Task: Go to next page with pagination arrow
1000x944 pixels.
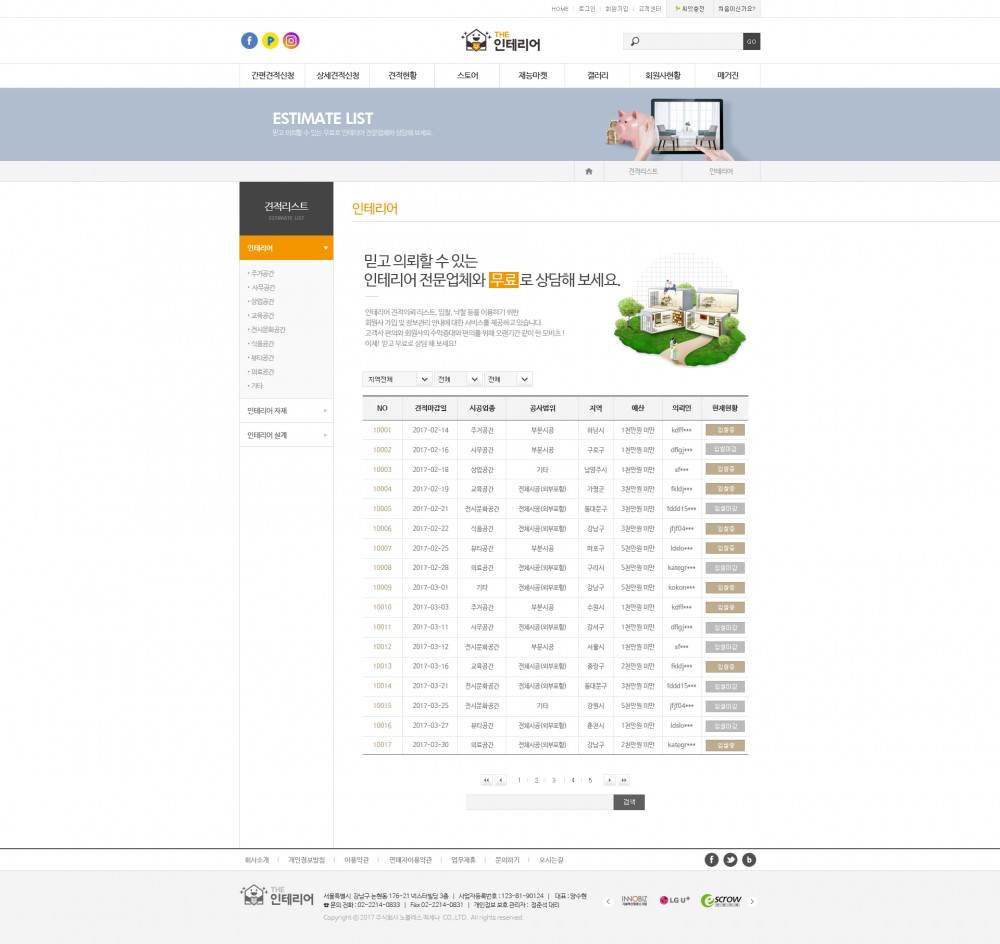Action: [x=609, y=780]
